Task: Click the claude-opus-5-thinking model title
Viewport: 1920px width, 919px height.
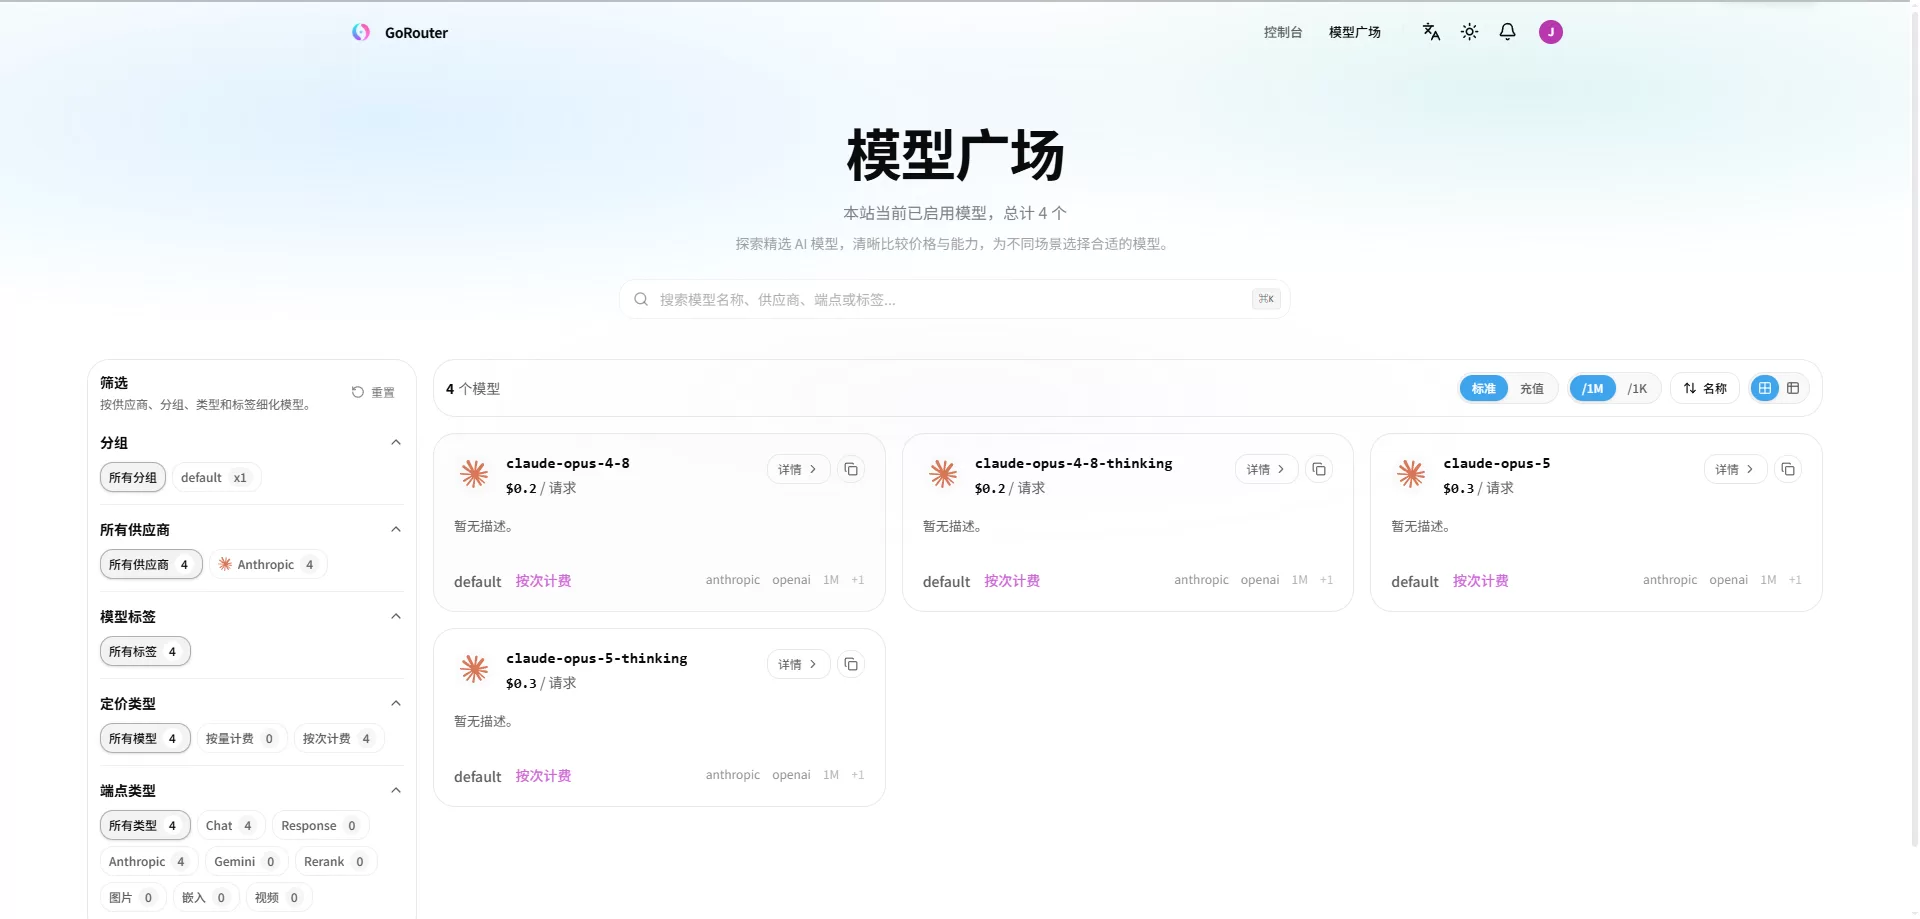Action: (597, 658)
